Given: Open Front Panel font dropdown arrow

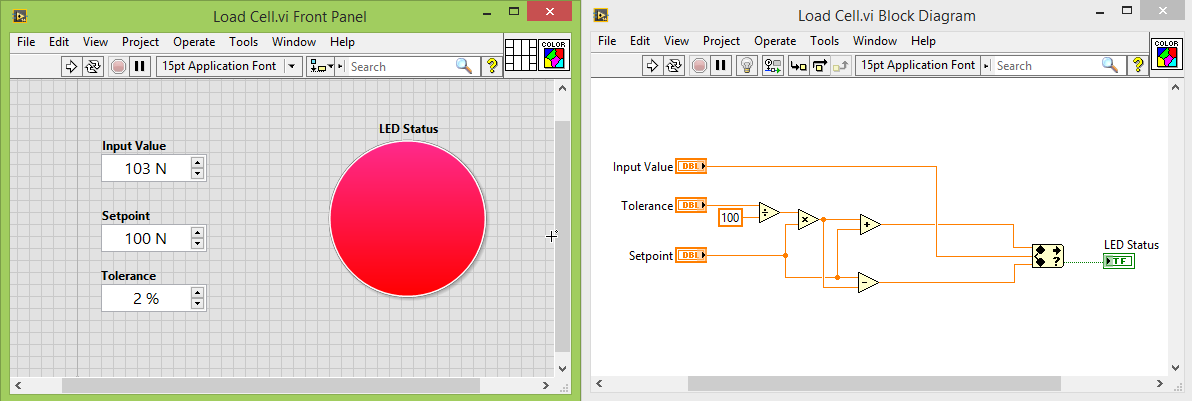Looking at the screenshot, I should coord(292,66).
